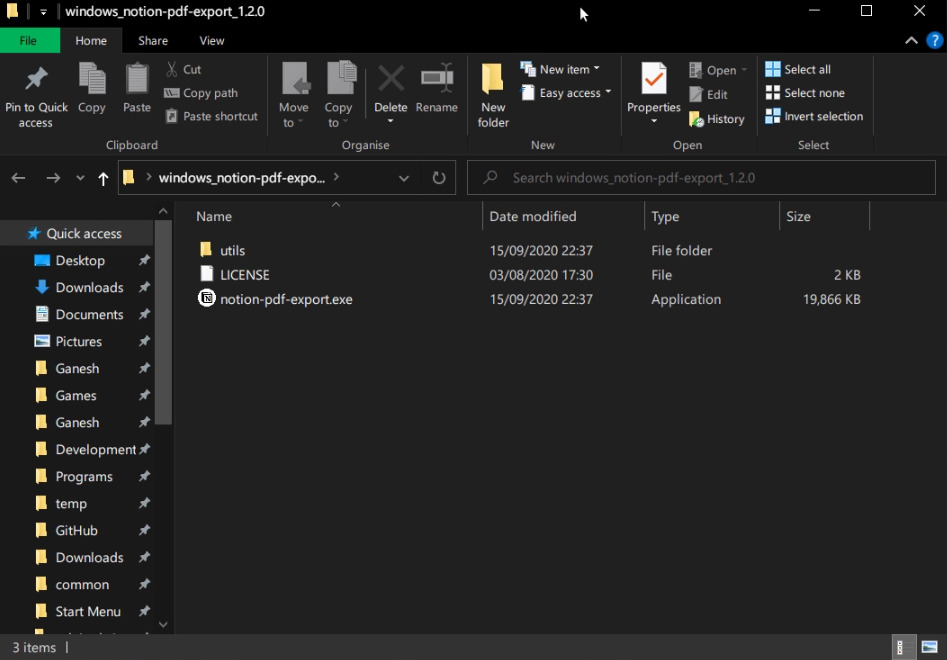The height and width of the screenshot is (660, 947).
Task: Sort by the Type column
Action: tap(665, 216)
